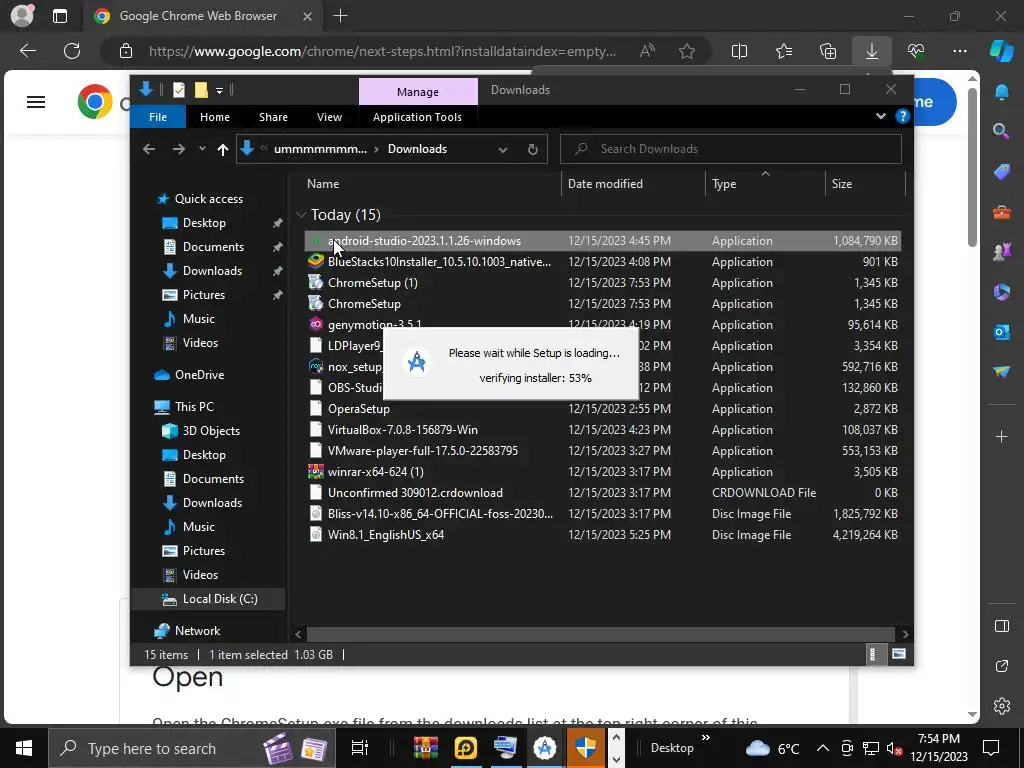Open Edge profile avatar
Screen dimensions: 1024x768
click(x=22, y=16)
